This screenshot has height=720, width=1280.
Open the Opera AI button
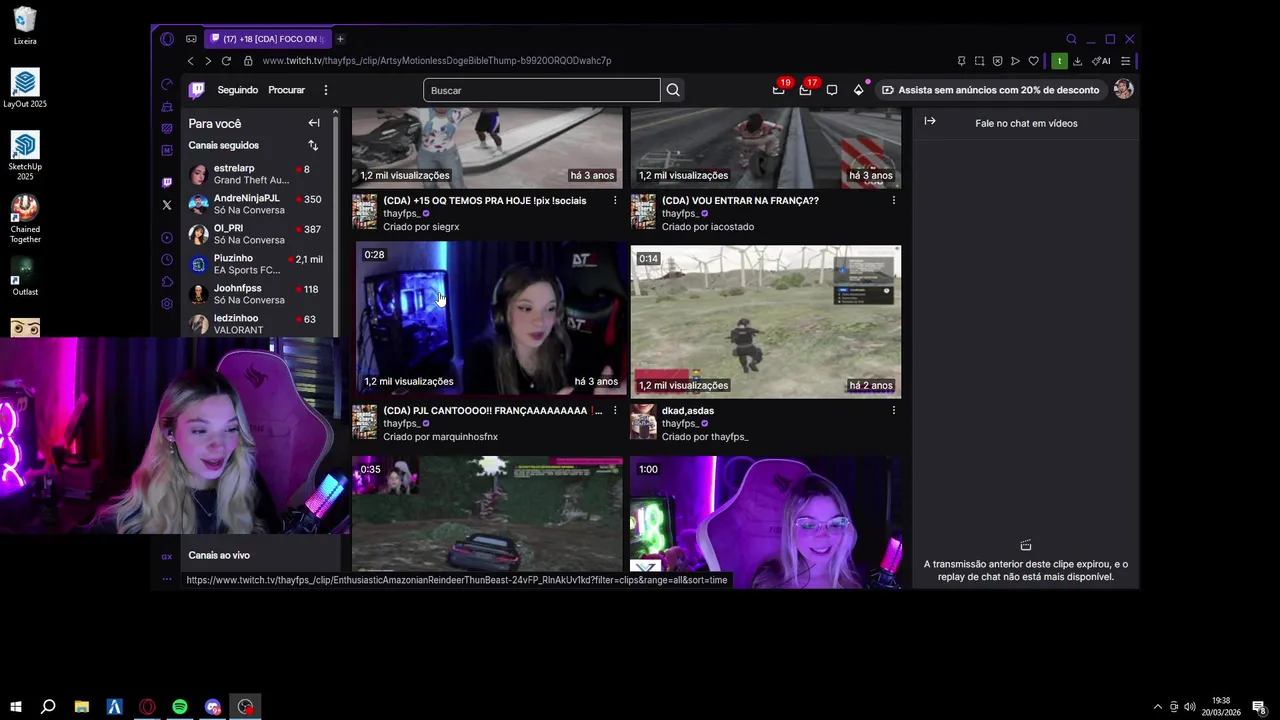pos(1101,61)
